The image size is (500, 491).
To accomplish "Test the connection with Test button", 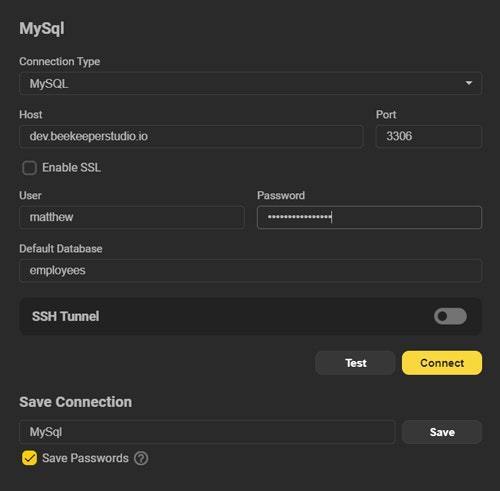I will point(355,363).
